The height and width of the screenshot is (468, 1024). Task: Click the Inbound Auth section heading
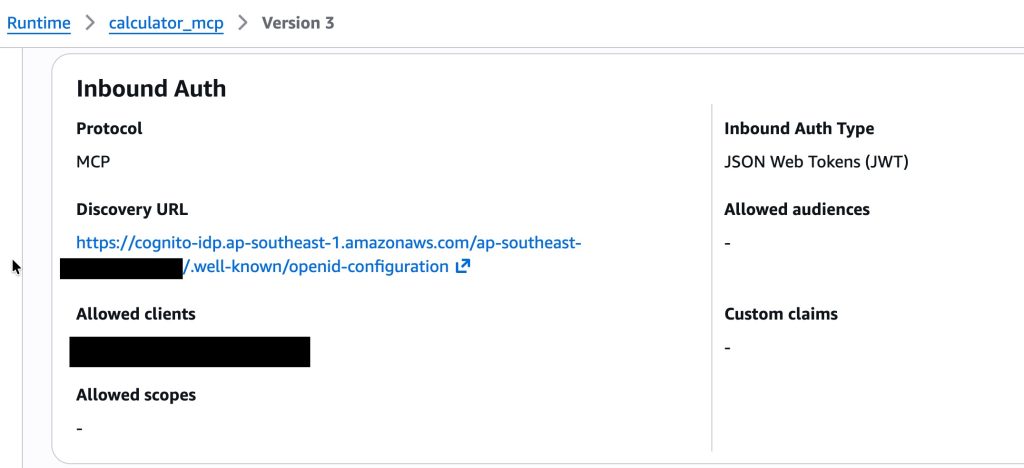point(151,88)
